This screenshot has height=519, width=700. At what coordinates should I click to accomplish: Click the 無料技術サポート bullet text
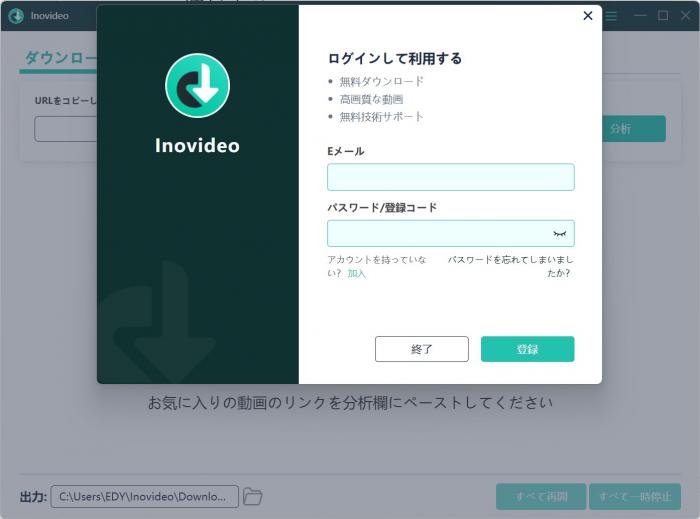[x=381, y=117]
